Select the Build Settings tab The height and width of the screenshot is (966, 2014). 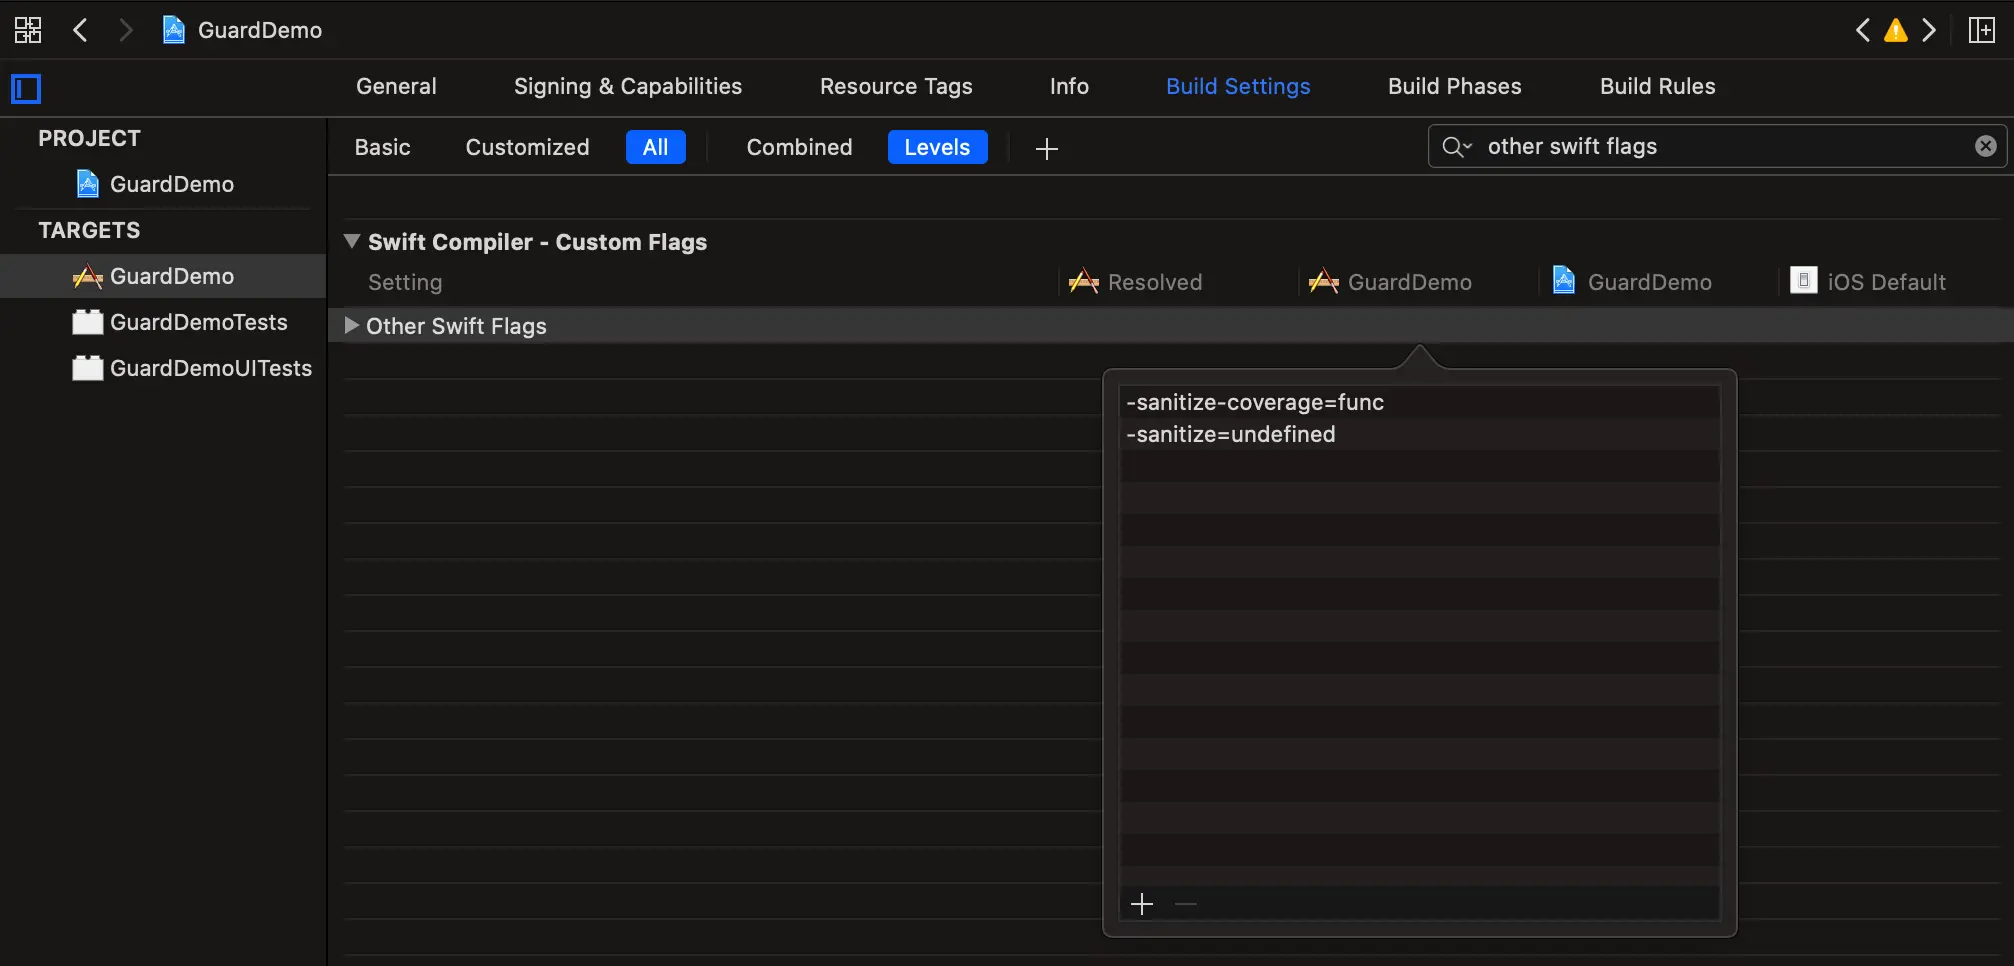1238,86
